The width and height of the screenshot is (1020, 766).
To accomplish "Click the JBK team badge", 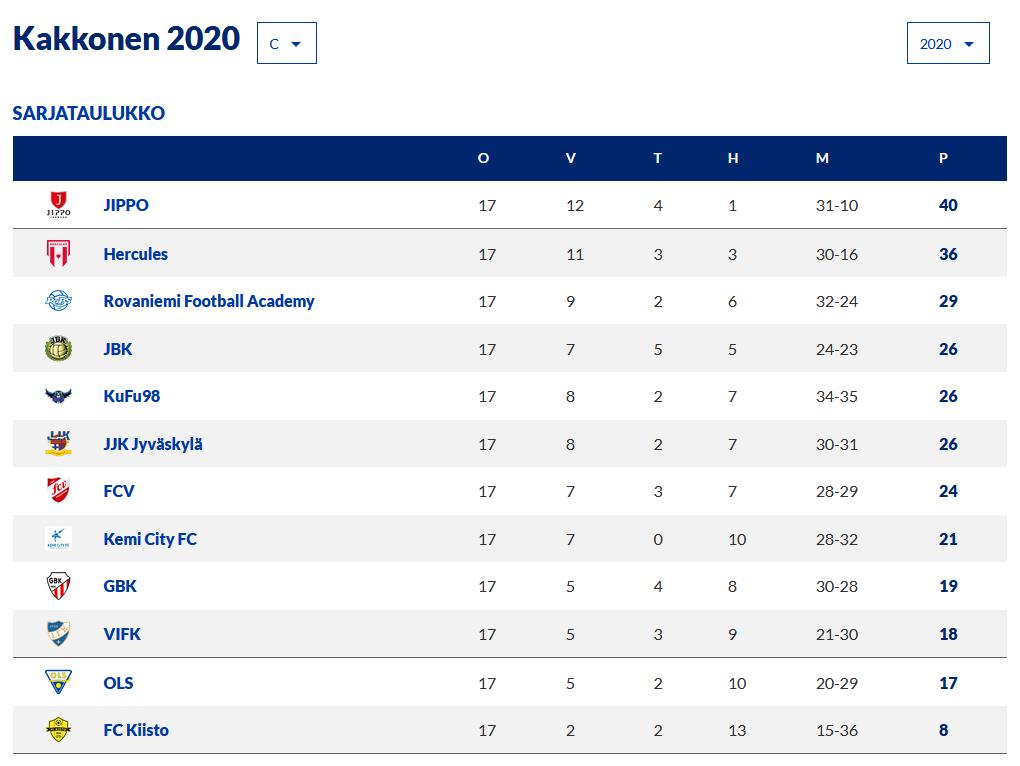I will click(59, 349).
